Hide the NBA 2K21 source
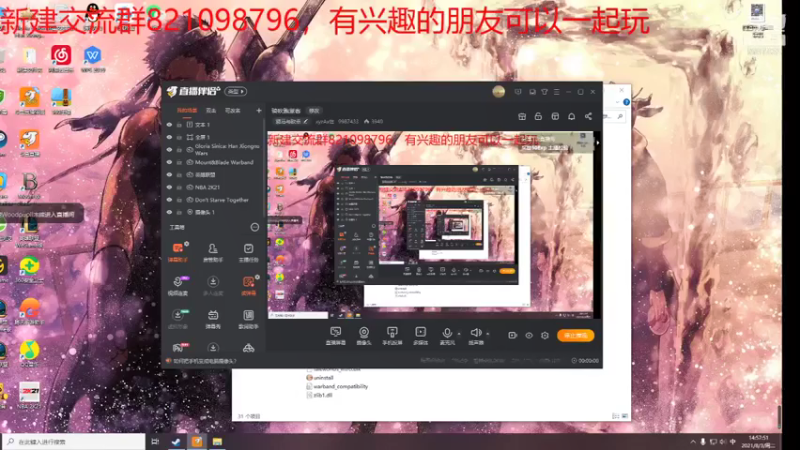The width and height of the screenshot is (800, 450). click(x=169, y=187)
